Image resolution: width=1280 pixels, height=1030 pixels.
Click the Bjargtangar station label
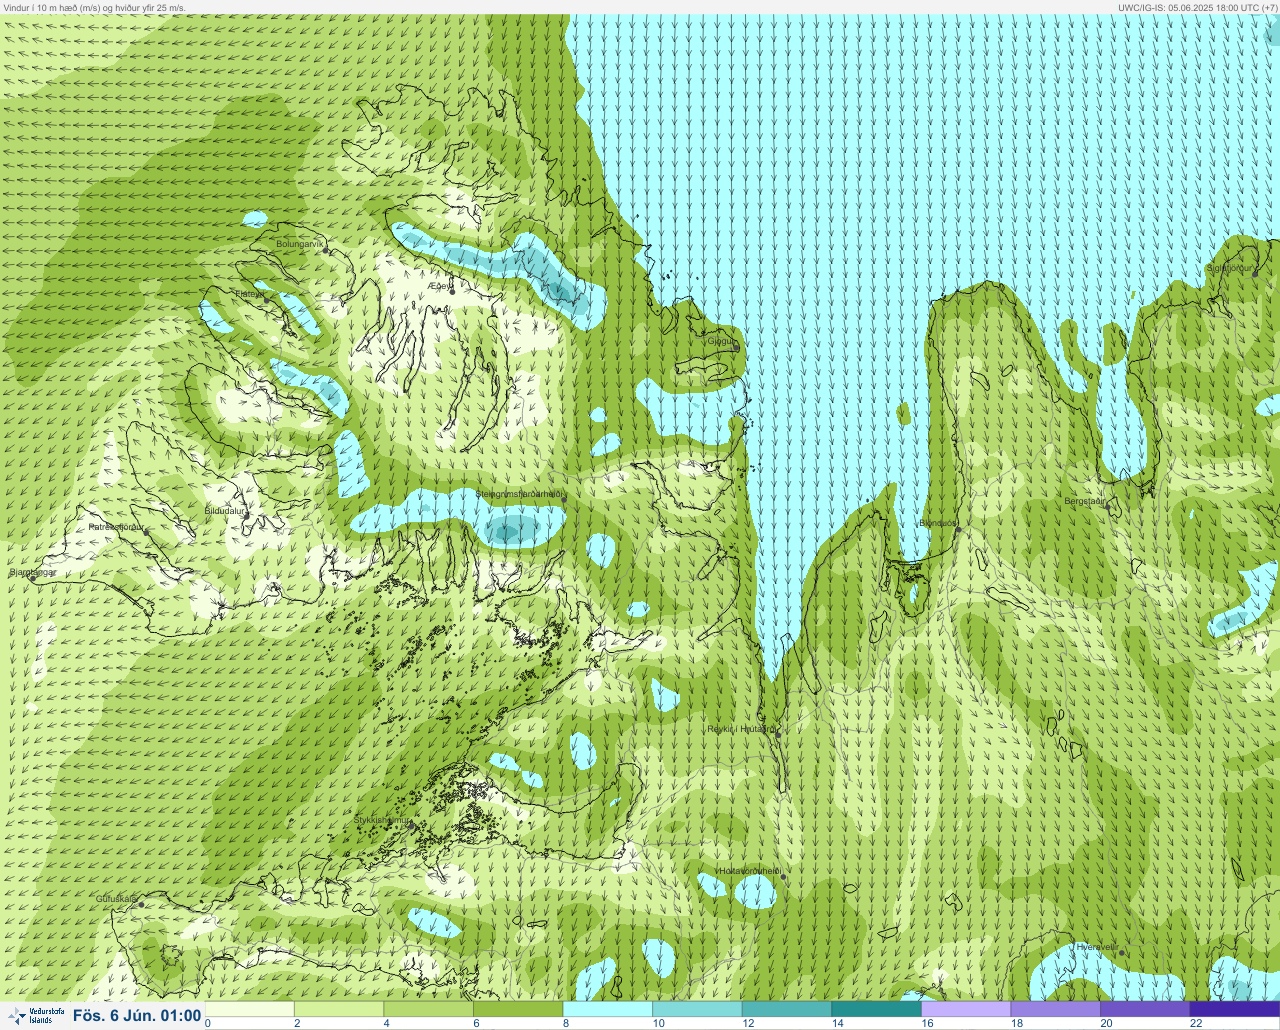click(x=32, y=573)
